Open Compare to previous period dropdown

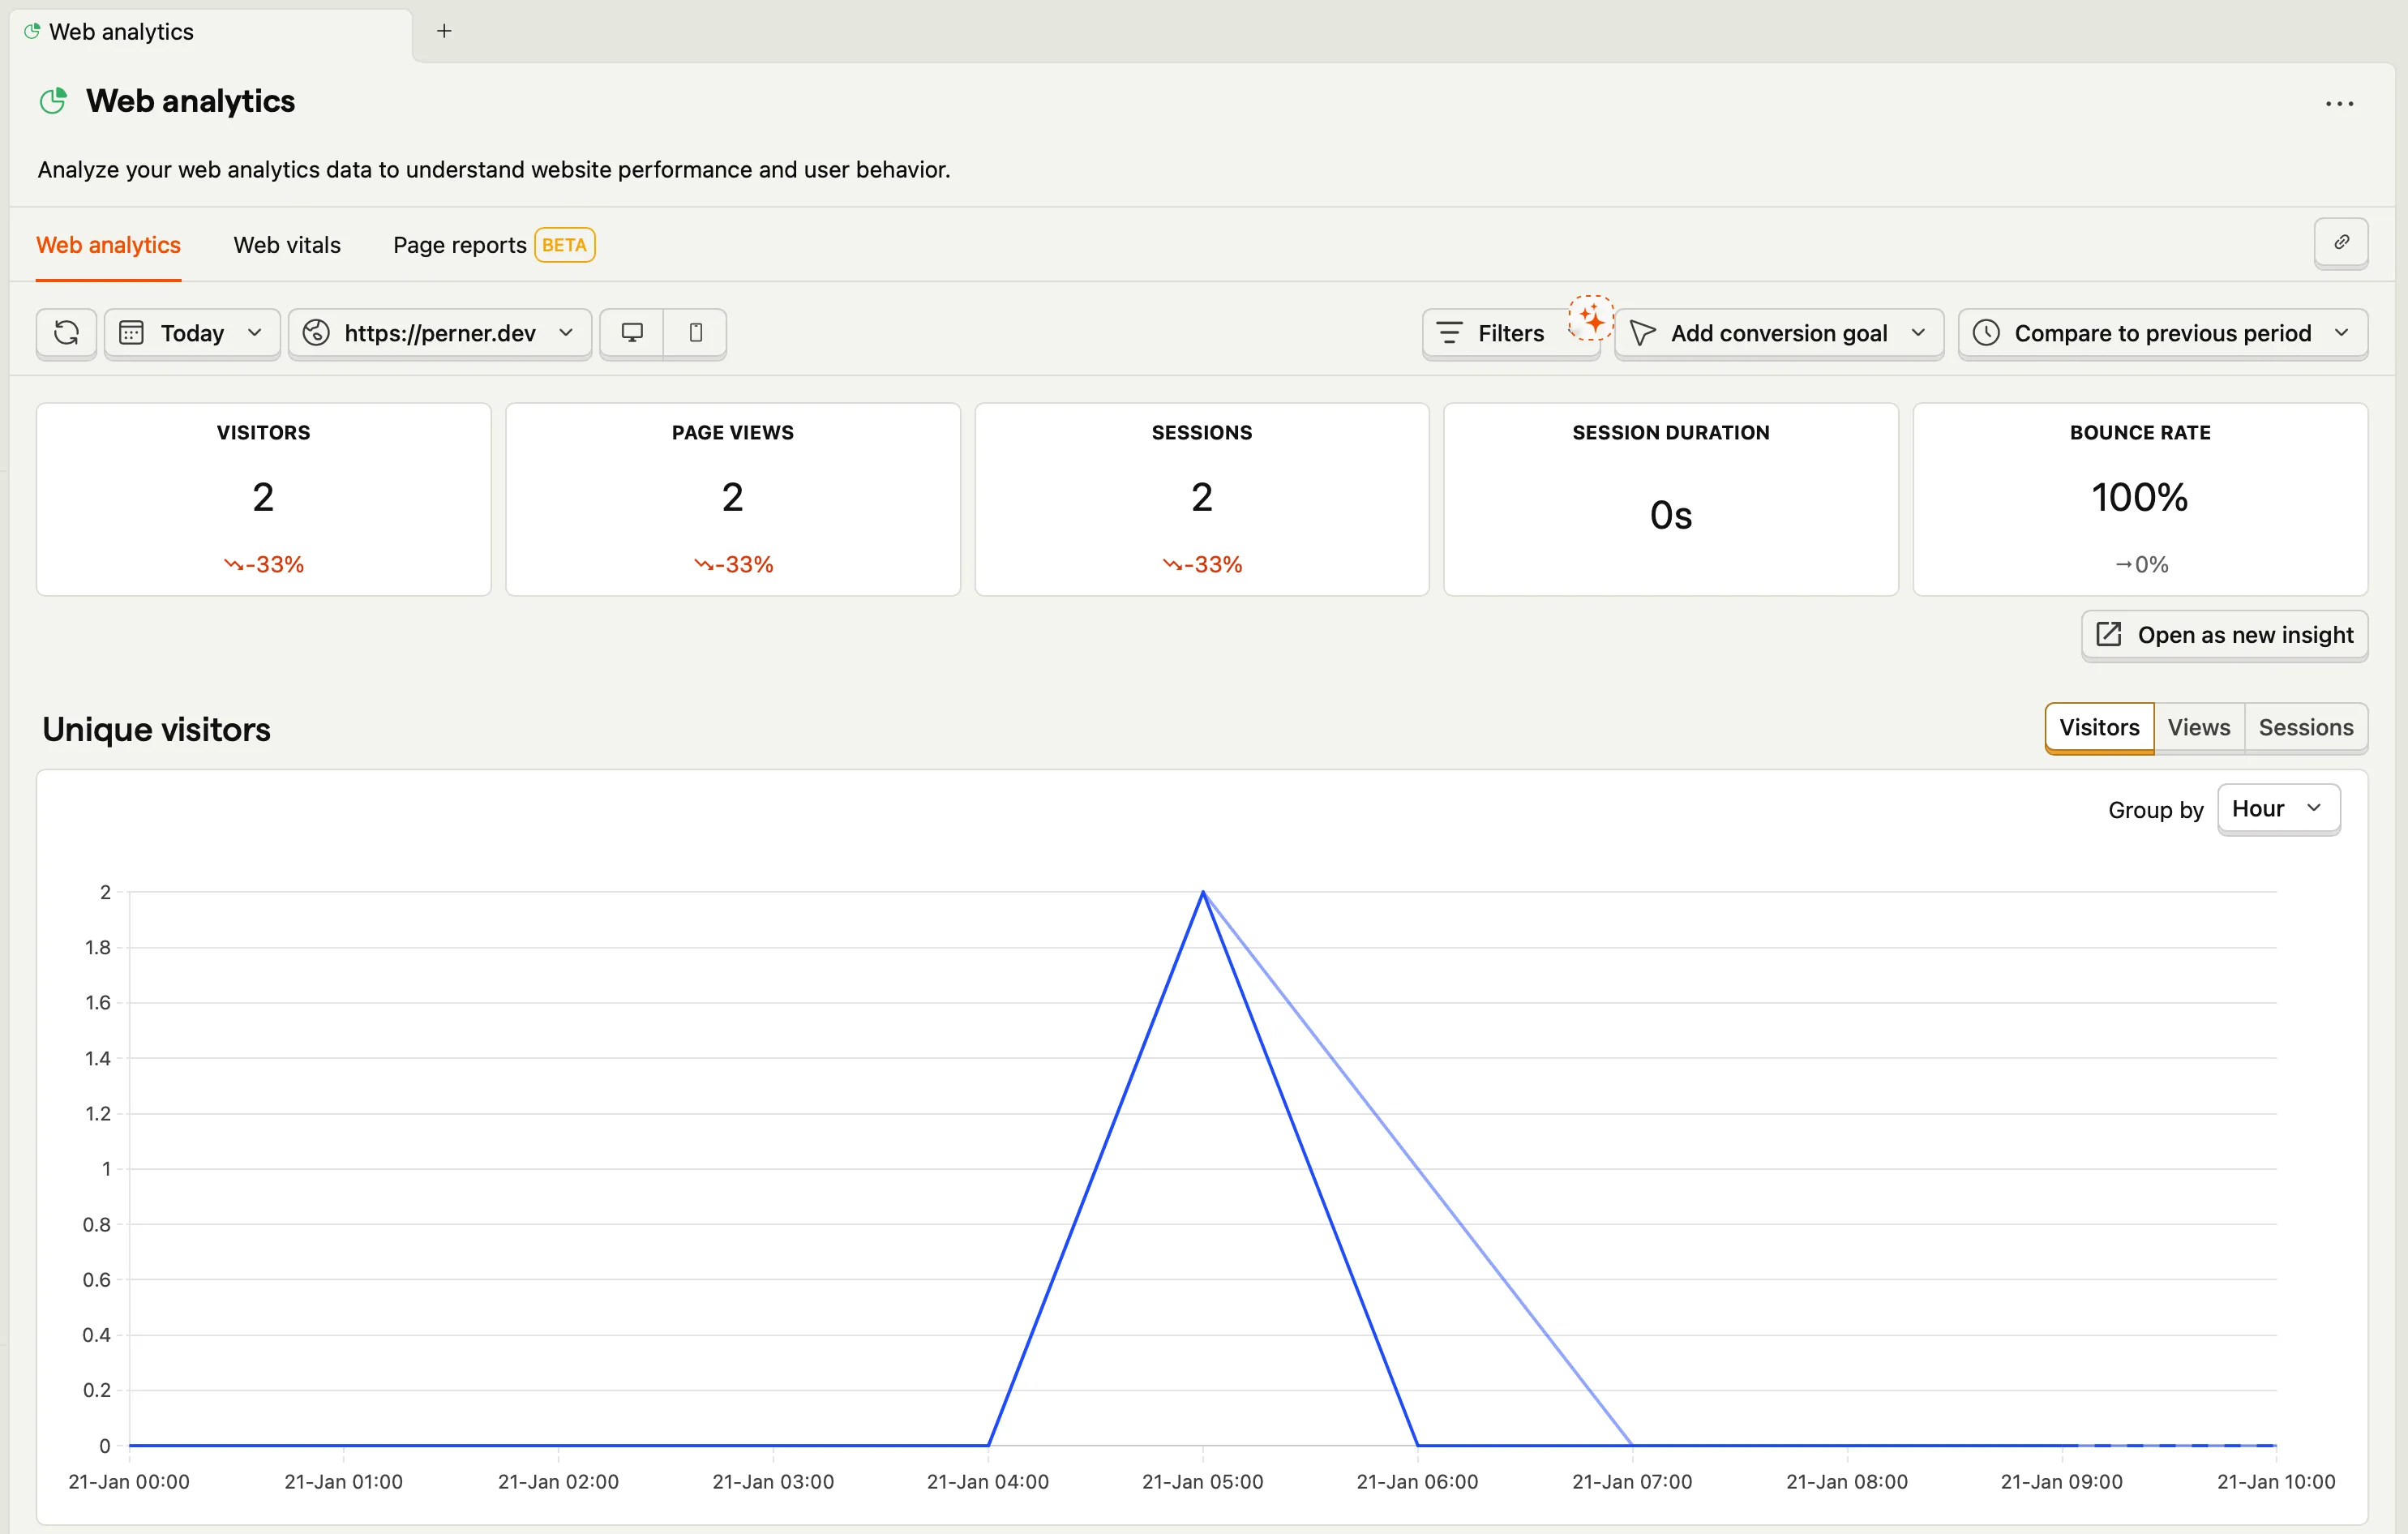point(2163,333)
